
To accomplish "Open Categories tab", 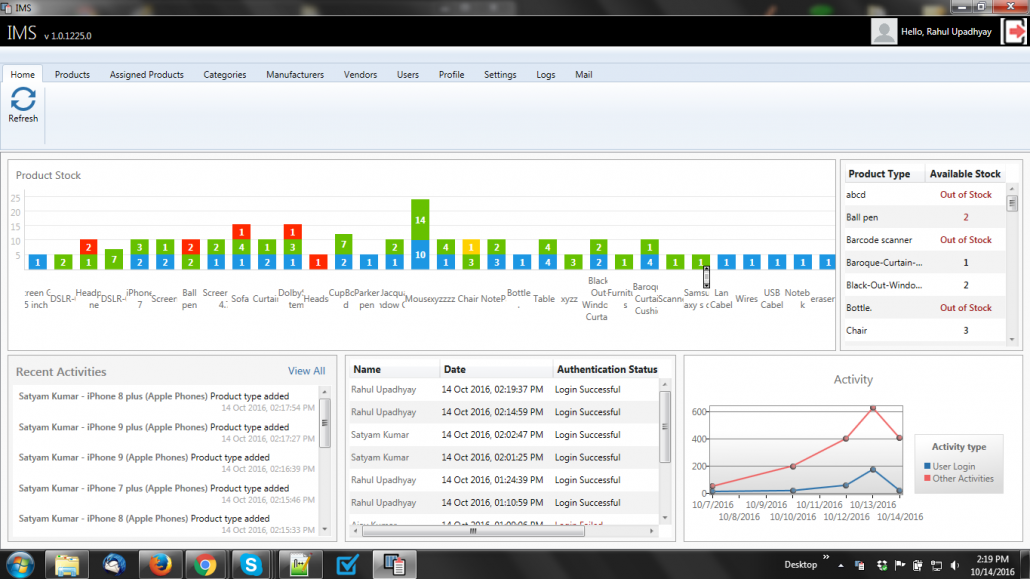I will pos(225,74).
